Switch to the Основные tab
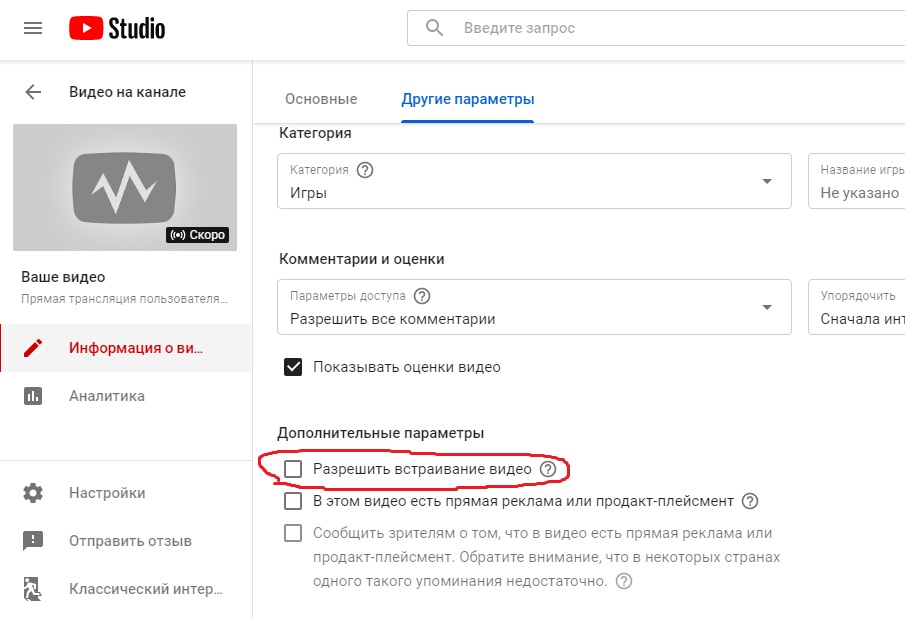This screenshot has height=619, width=905. coord(321,99)
